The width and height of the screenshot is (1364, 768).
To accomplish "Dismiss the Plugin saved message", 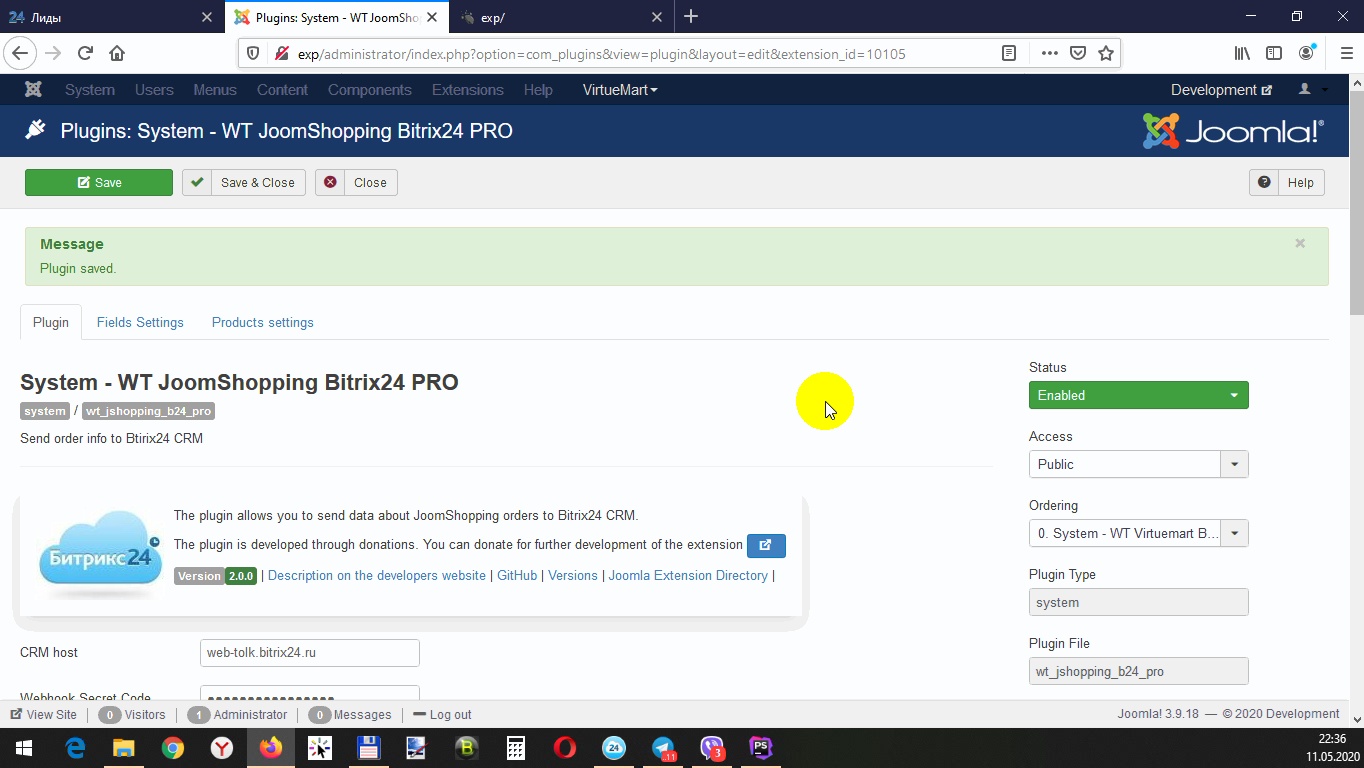I will [x=1300, y=243].
